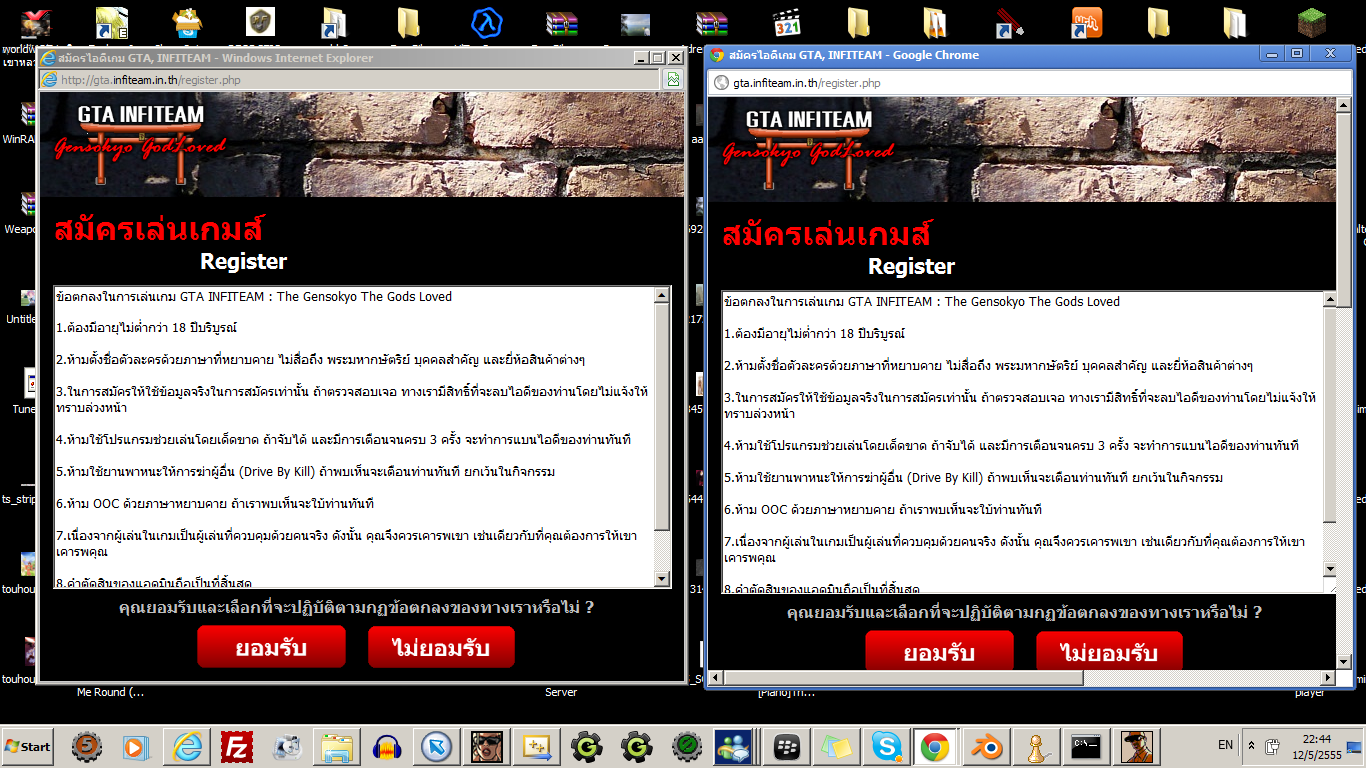
Task: Open Windows Media Player taskbar icon
Action: 137,746
